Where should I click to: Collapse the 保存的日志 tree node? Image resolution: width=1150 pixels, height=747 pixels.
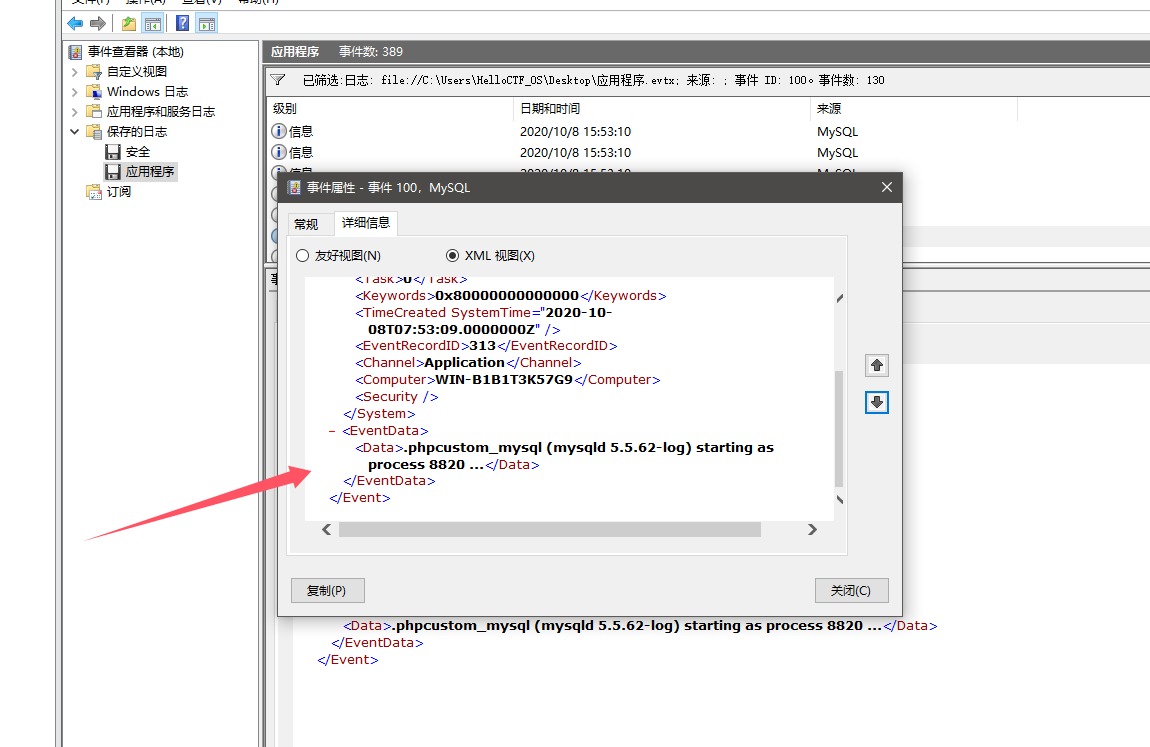pyautogui.click(x=75, y=132)
